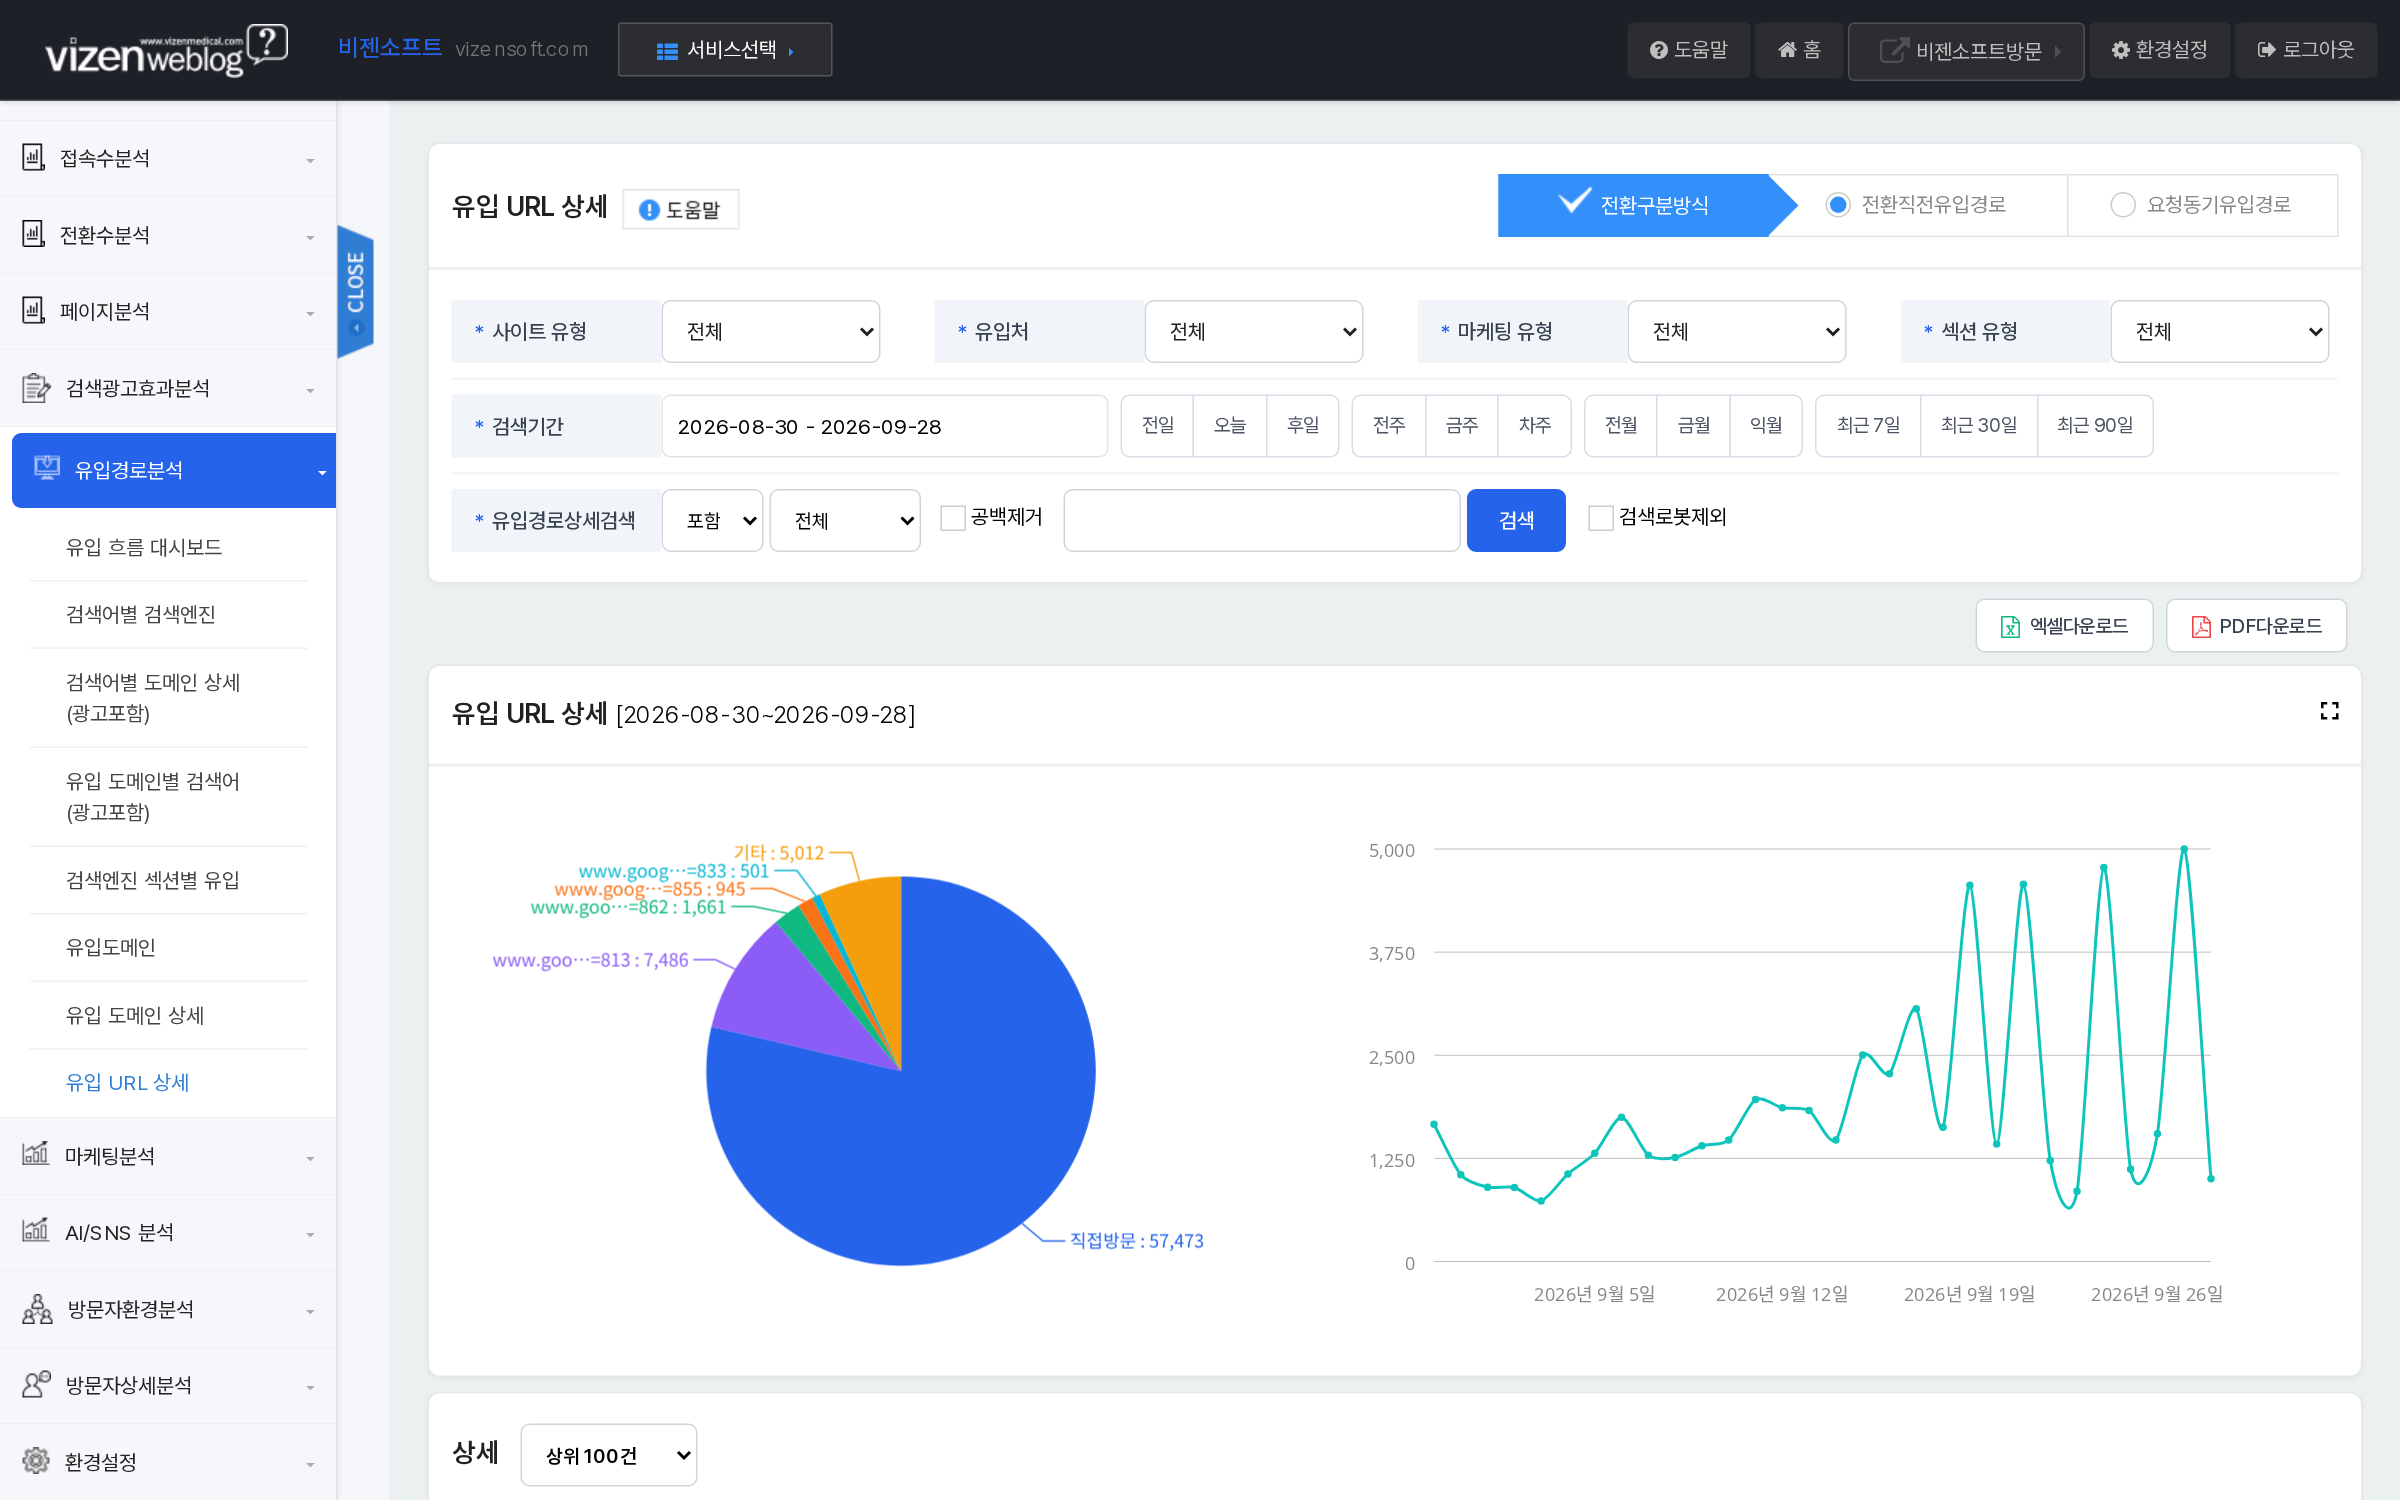
Task: Select the 전주 period button
Action: click(x=1389, y=426)
